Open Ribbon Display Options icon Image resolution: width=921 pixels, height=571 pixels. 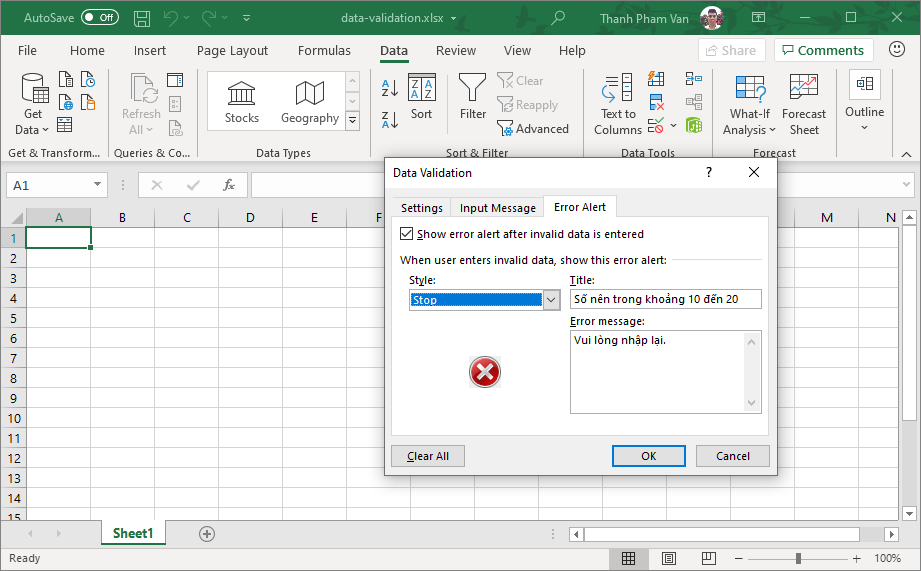(x=758, y=18)
